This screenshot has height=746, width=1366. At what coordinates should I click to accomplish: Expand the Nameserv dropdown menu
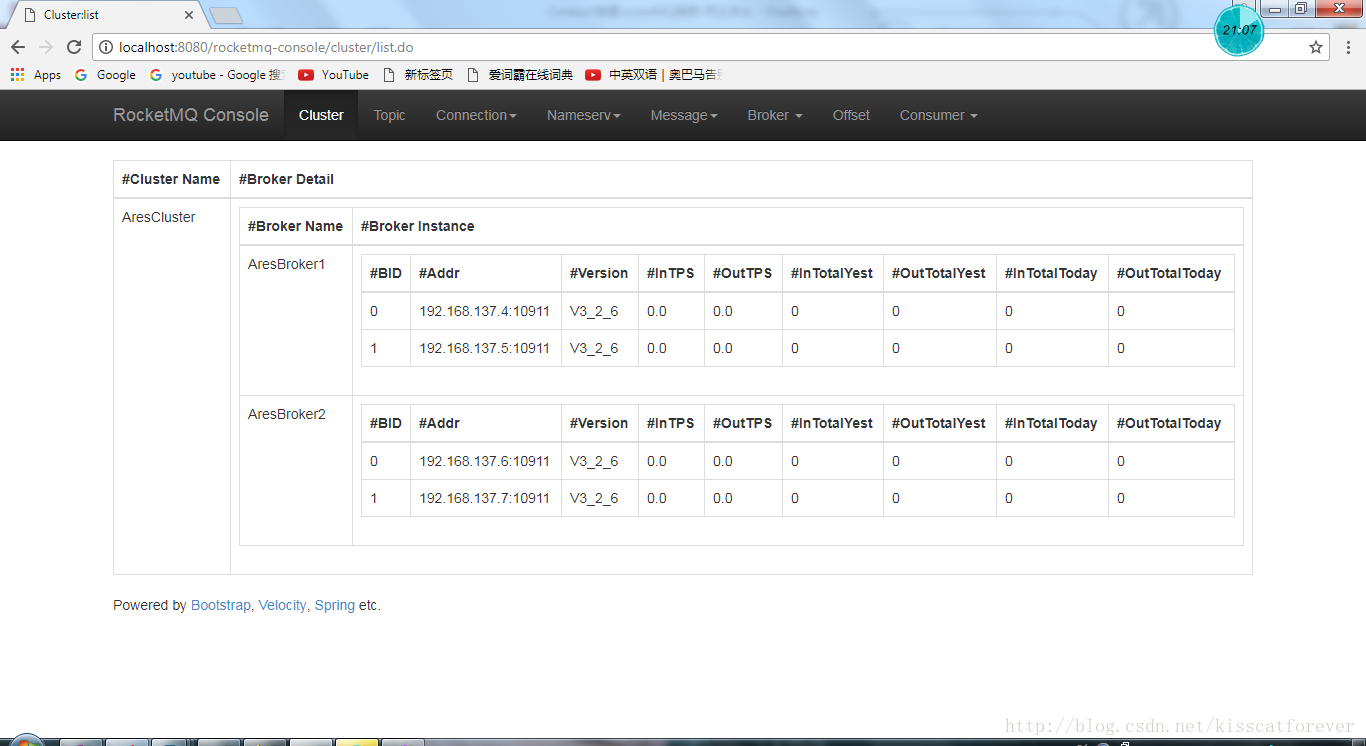click(x=584, y=115)
